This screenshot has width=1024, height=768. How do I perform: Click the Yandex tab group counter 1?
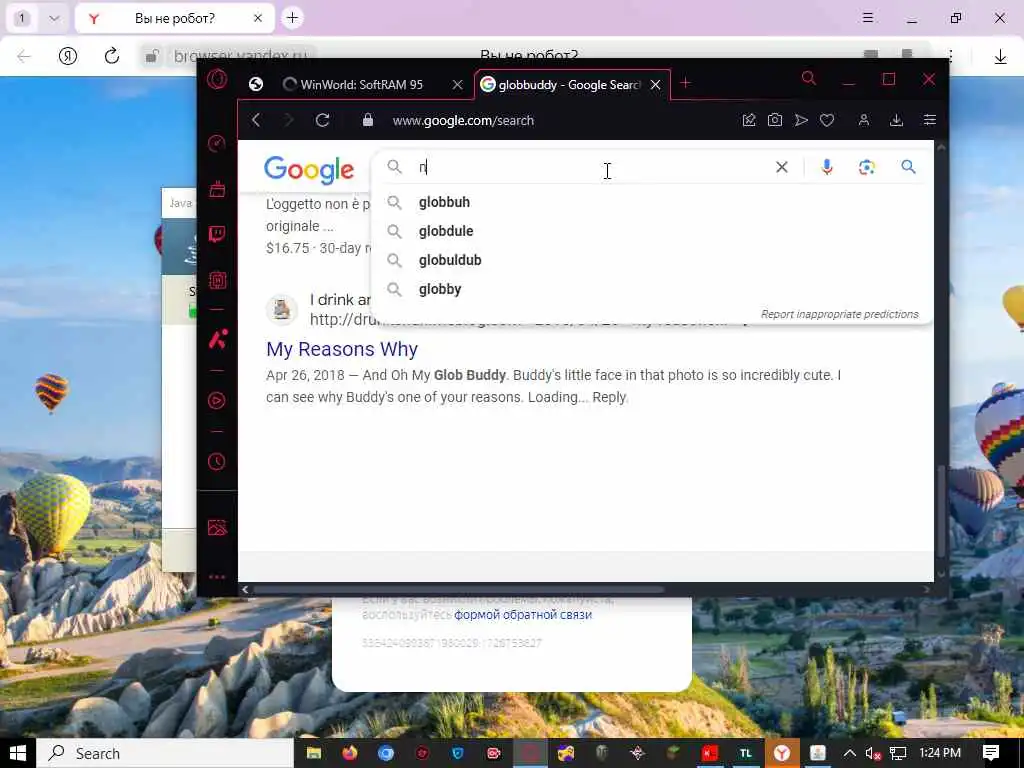coord(22,18)
